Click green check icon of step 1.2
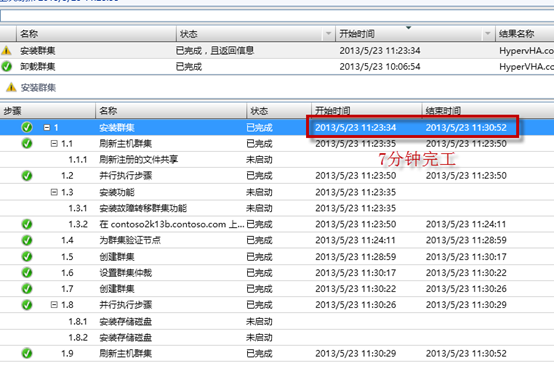Image resolution: width=554 pixels, height=366 pixels. click(x=27, y=176)
